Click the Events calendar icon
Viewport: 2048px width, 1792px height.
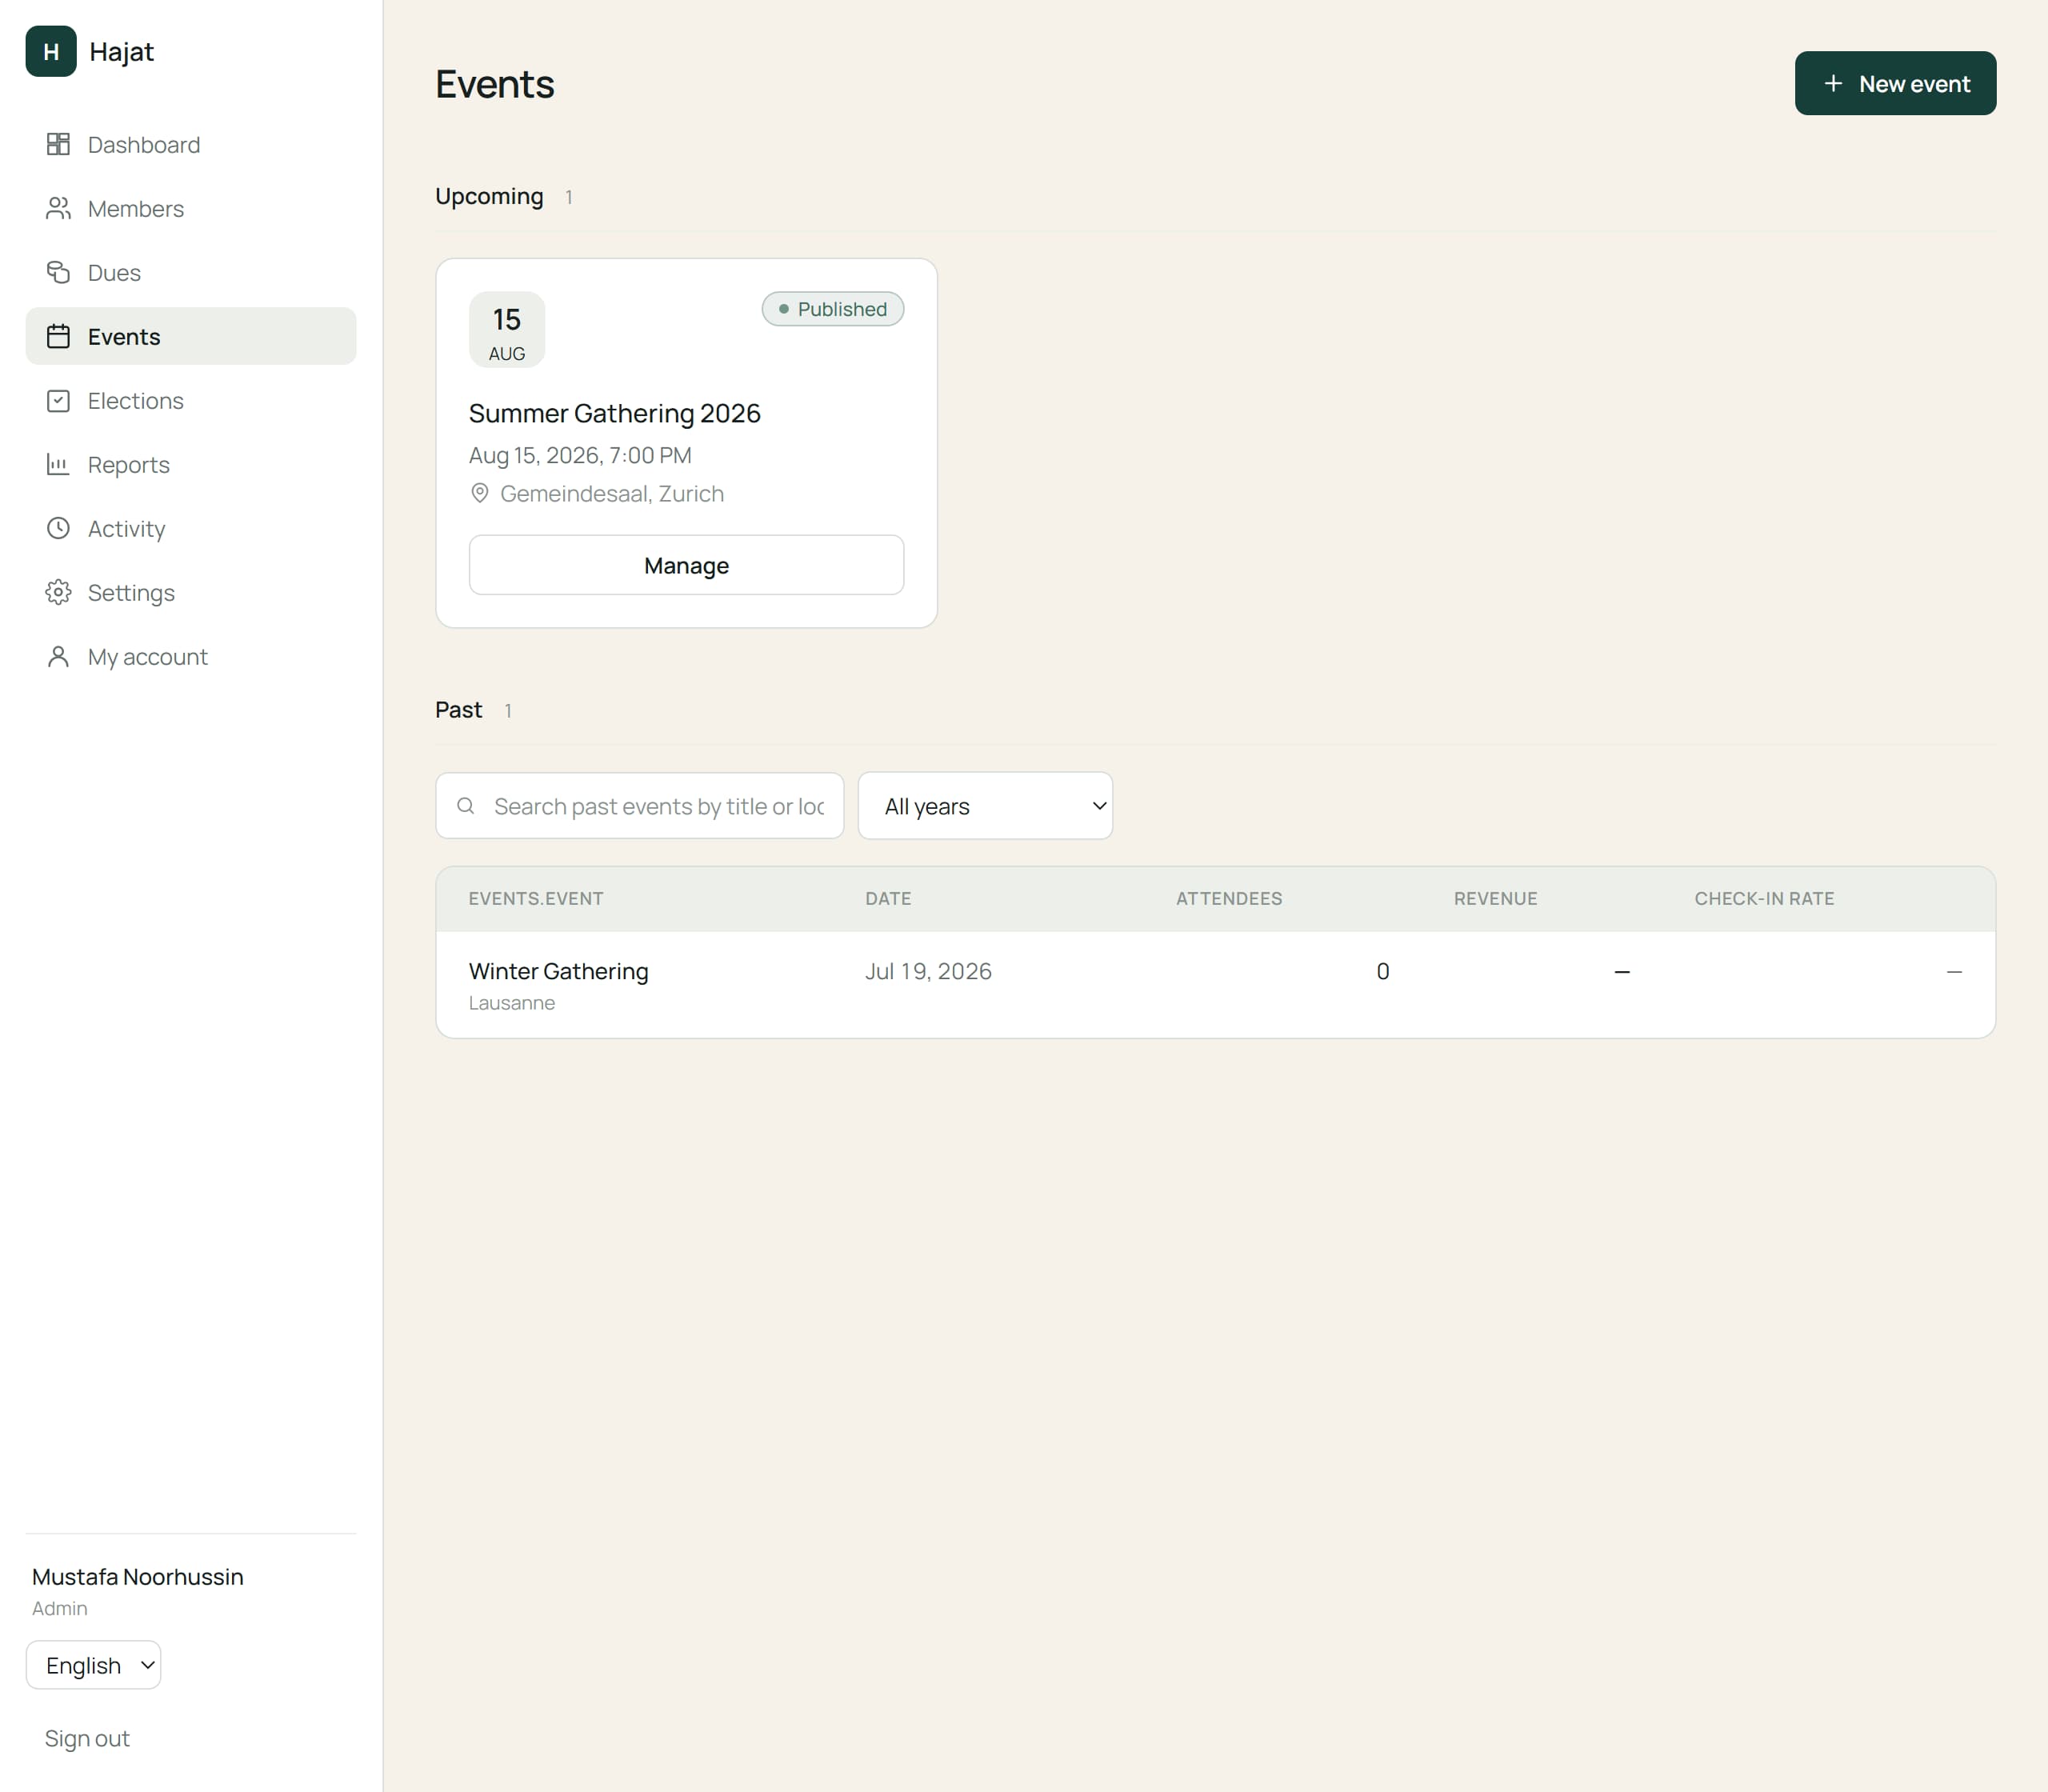[58, 336]
